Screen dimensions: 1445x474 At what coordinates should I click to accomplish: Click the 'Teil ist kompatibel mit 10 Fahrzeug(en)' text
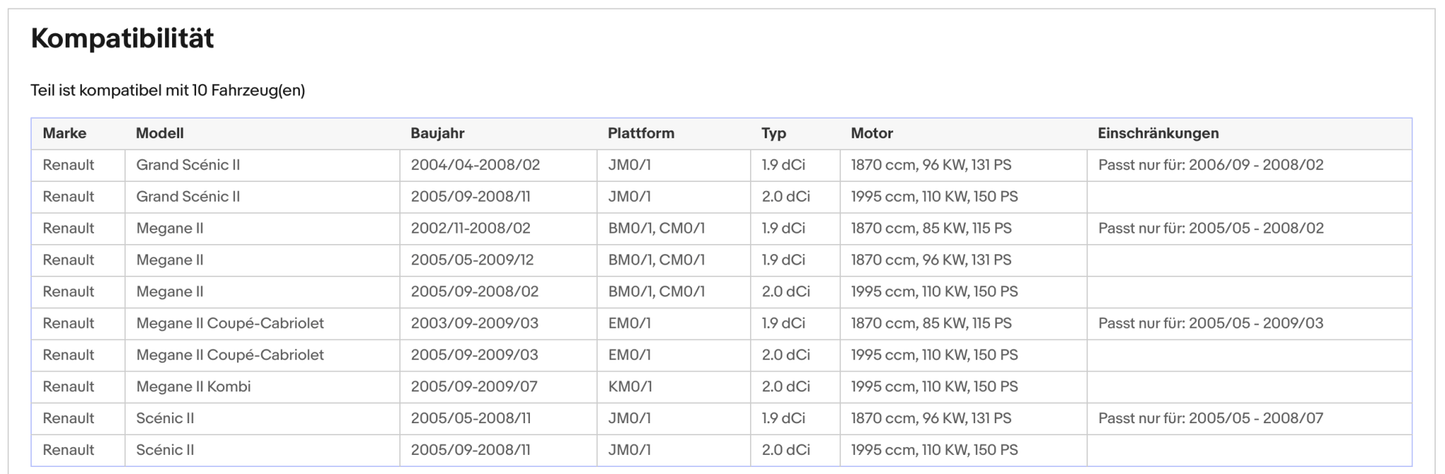pos(168,90)
